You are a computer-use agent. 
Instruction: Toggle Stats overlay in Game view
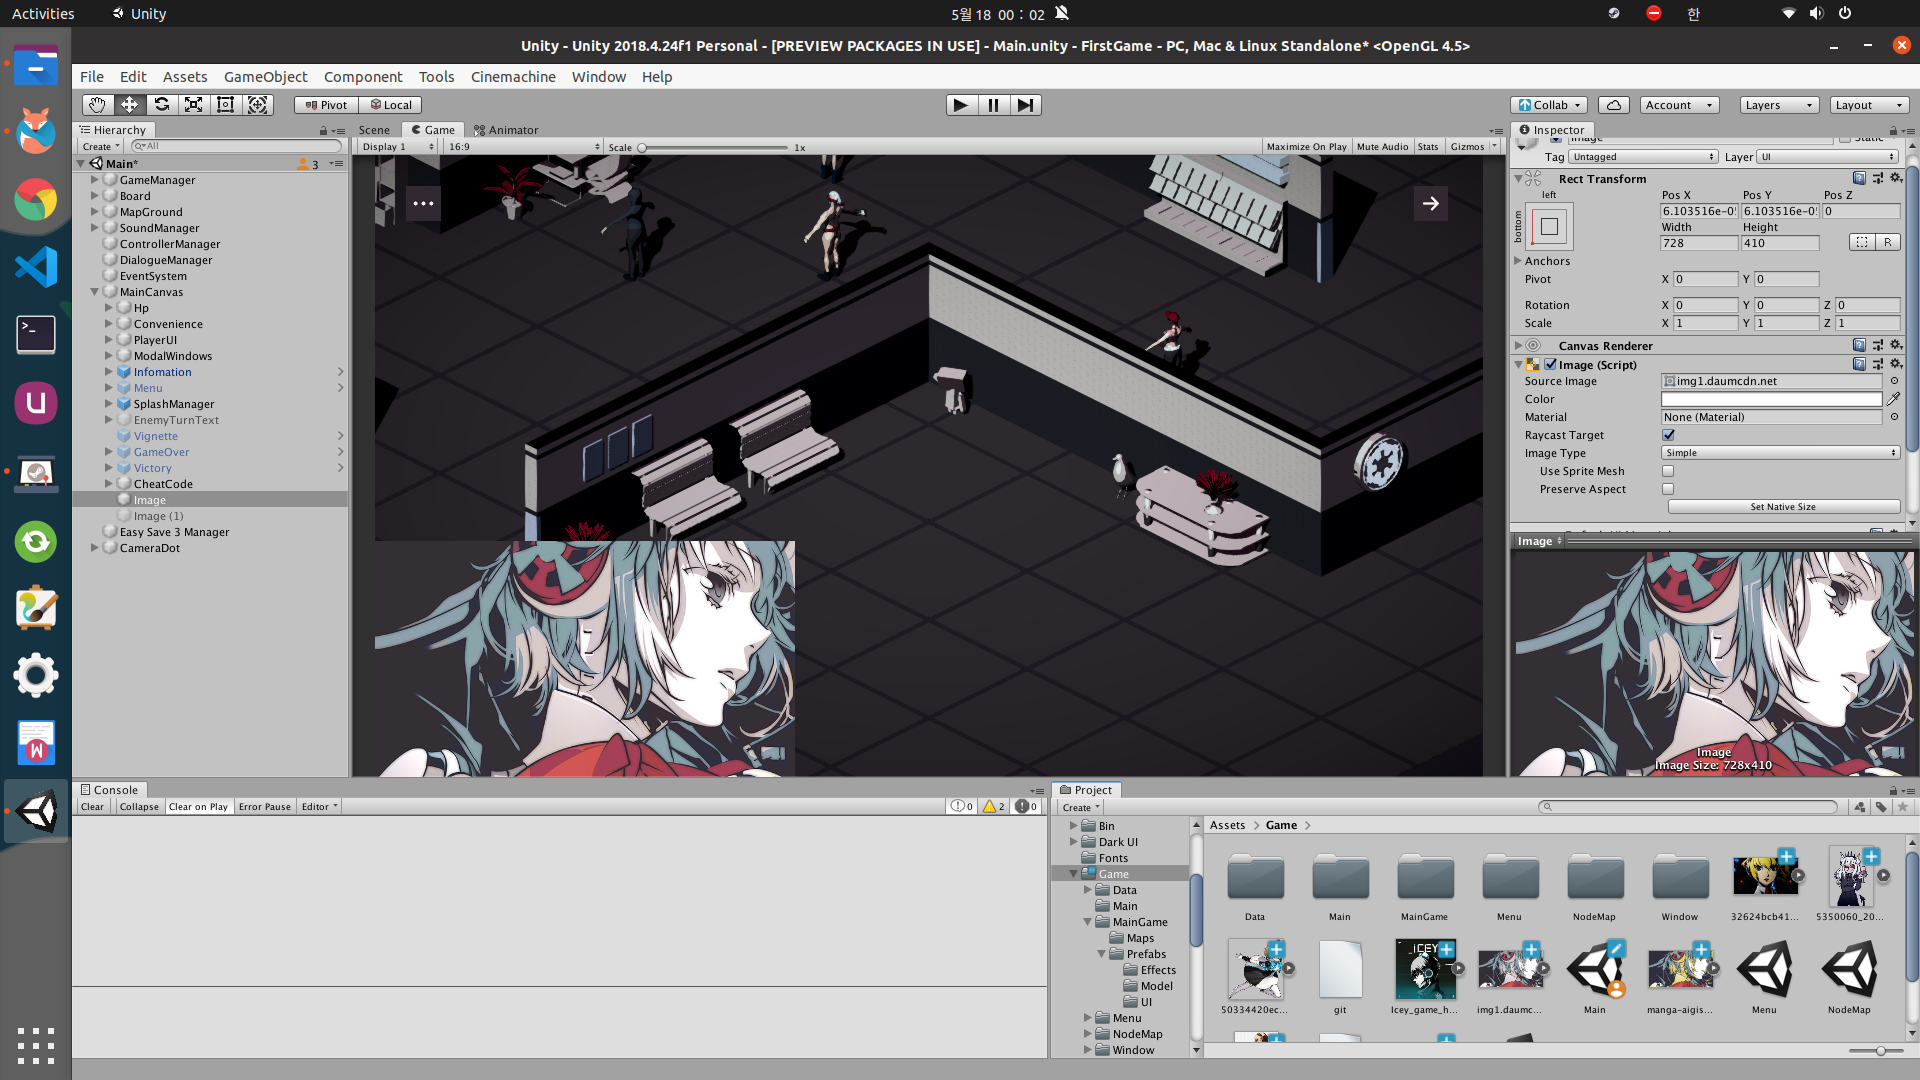(1428, 147)
